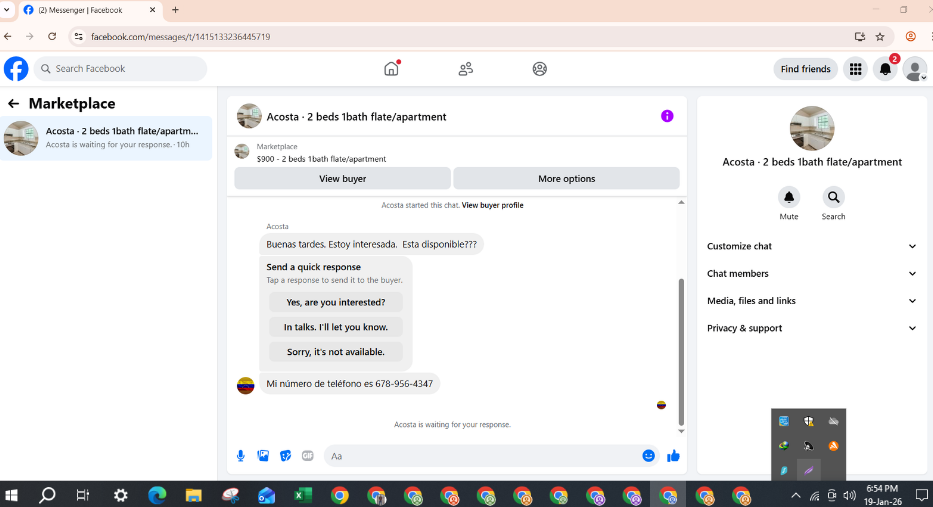Screen dimensions: 933x507
Task: Open a new browser tab
Action: tap(175, 10)
